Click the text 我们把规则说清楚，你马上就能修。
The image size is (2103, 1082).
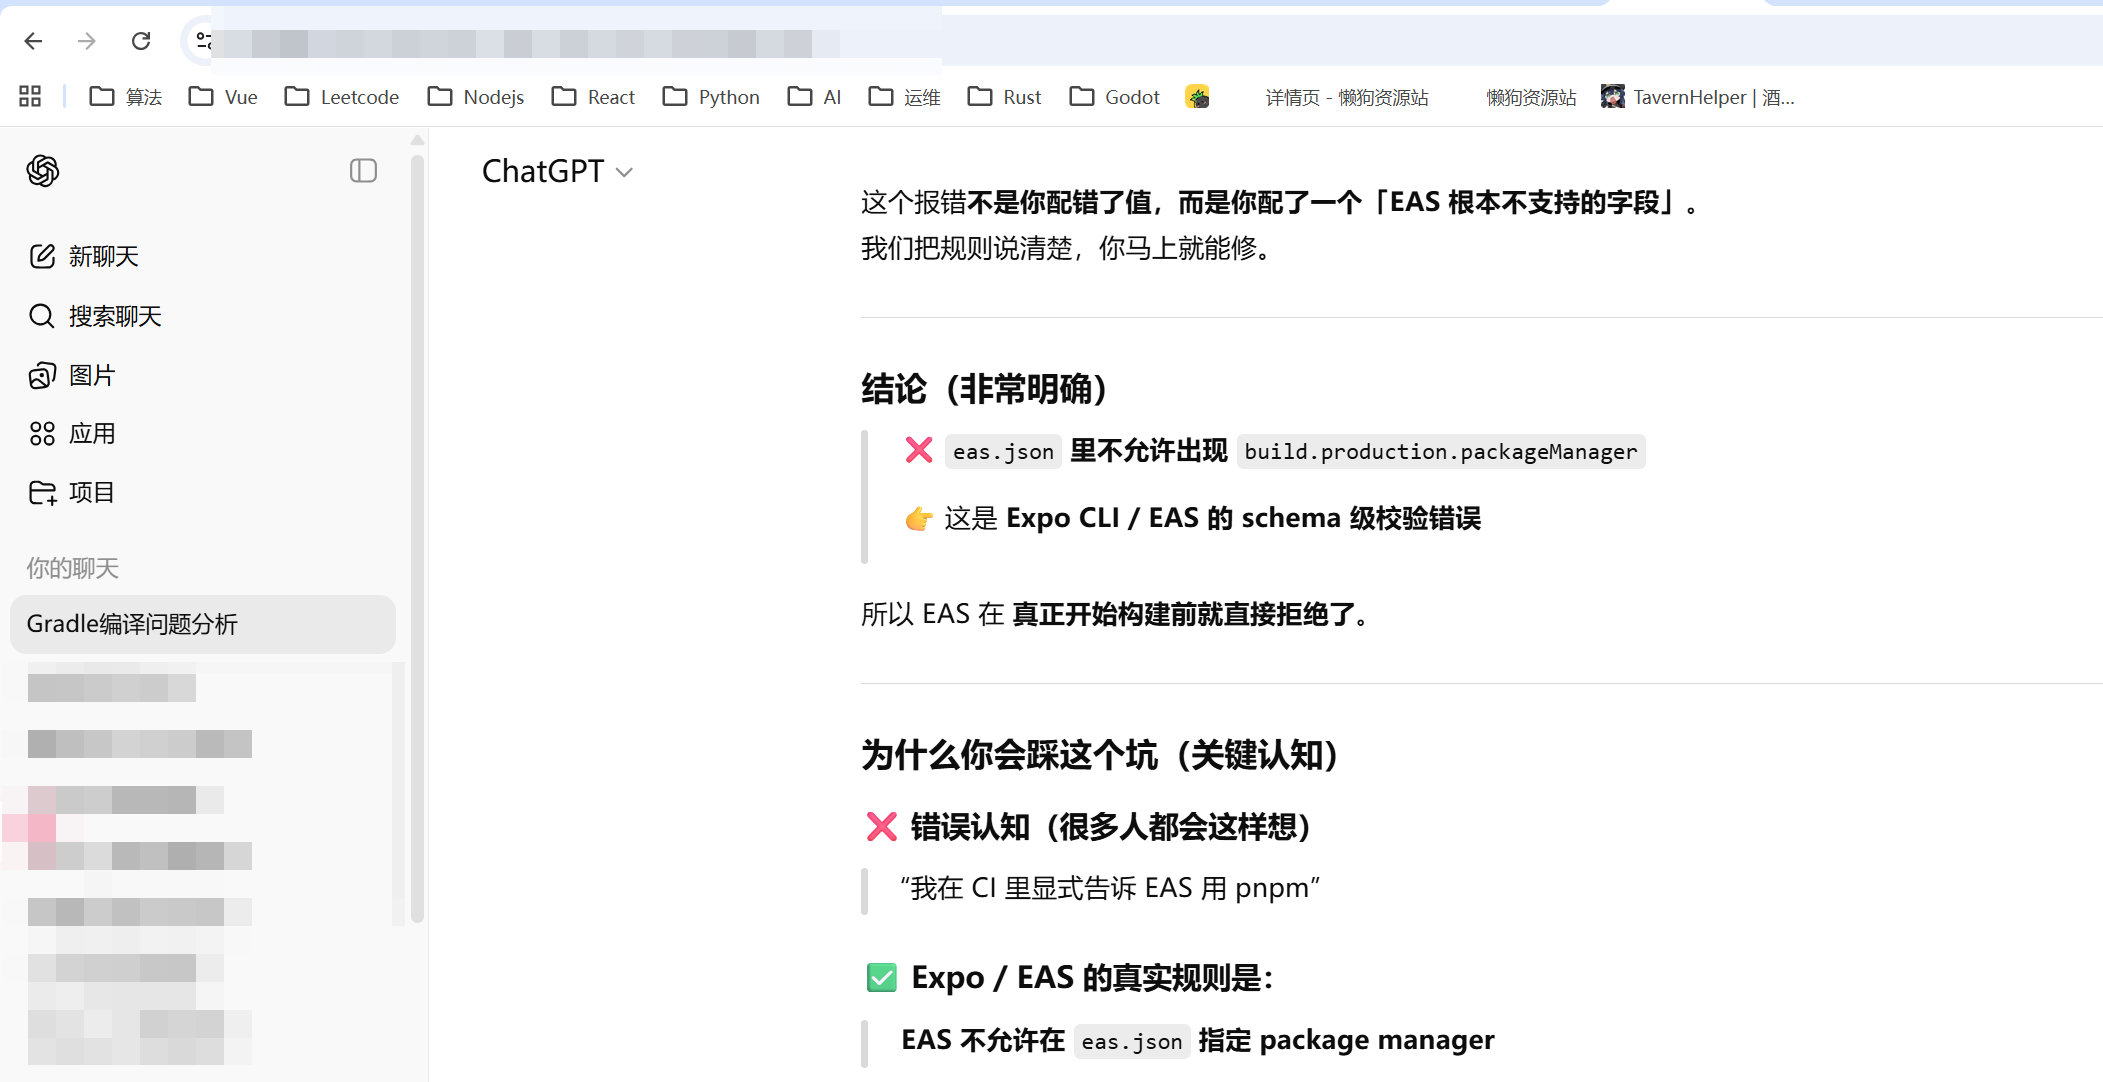click(x=1068, y=248)
